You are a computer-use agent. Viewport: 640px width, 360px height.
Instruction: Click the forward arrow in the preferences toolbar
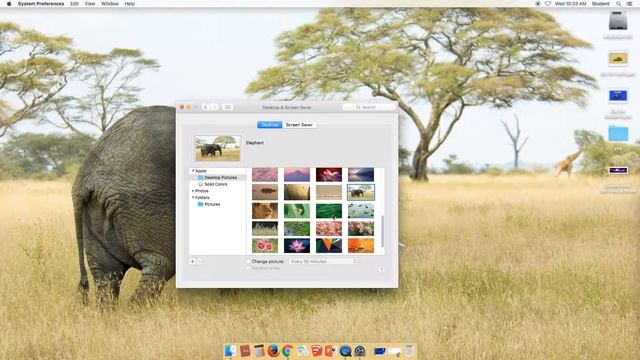point(214,107)
